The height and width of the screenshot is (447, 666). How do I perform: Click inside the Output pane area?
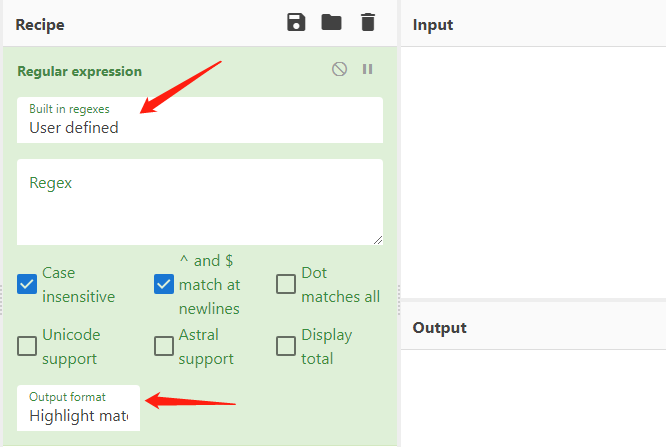pyautogui.click(x=533, y=395)
